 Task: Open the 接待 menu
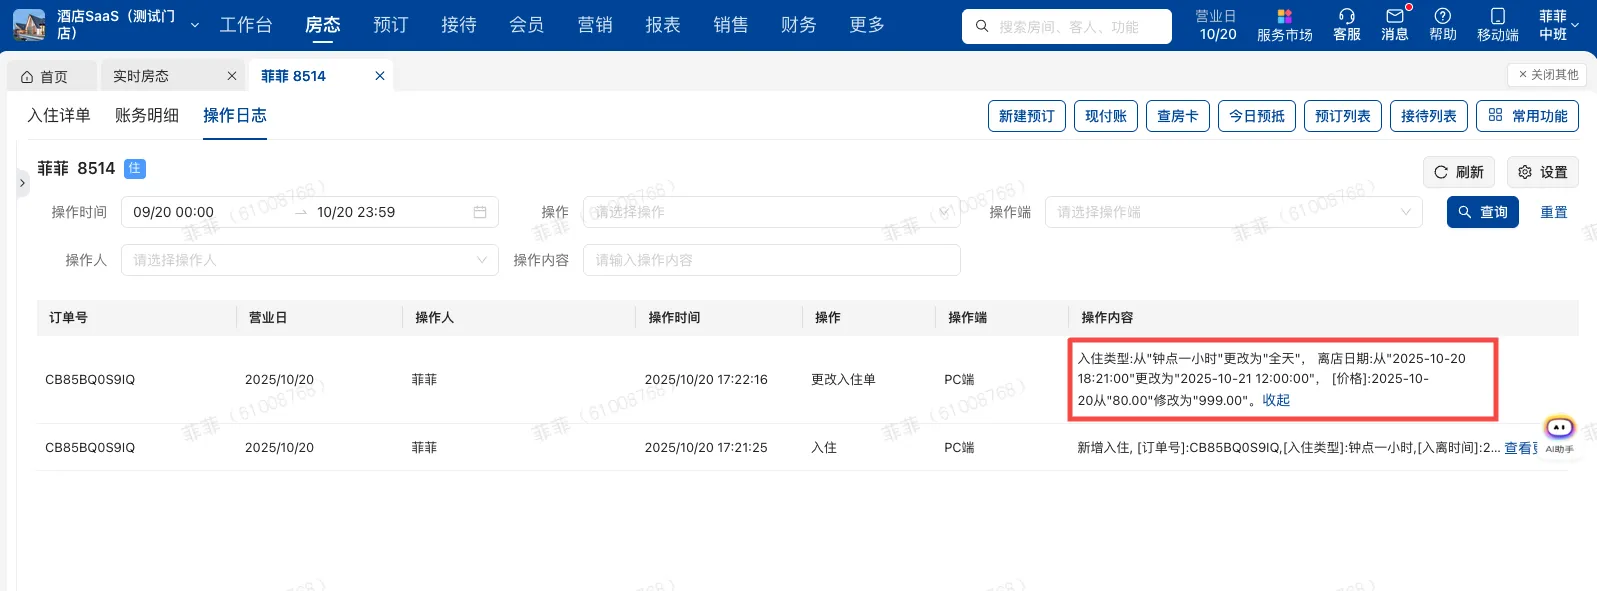click(459, 25)
